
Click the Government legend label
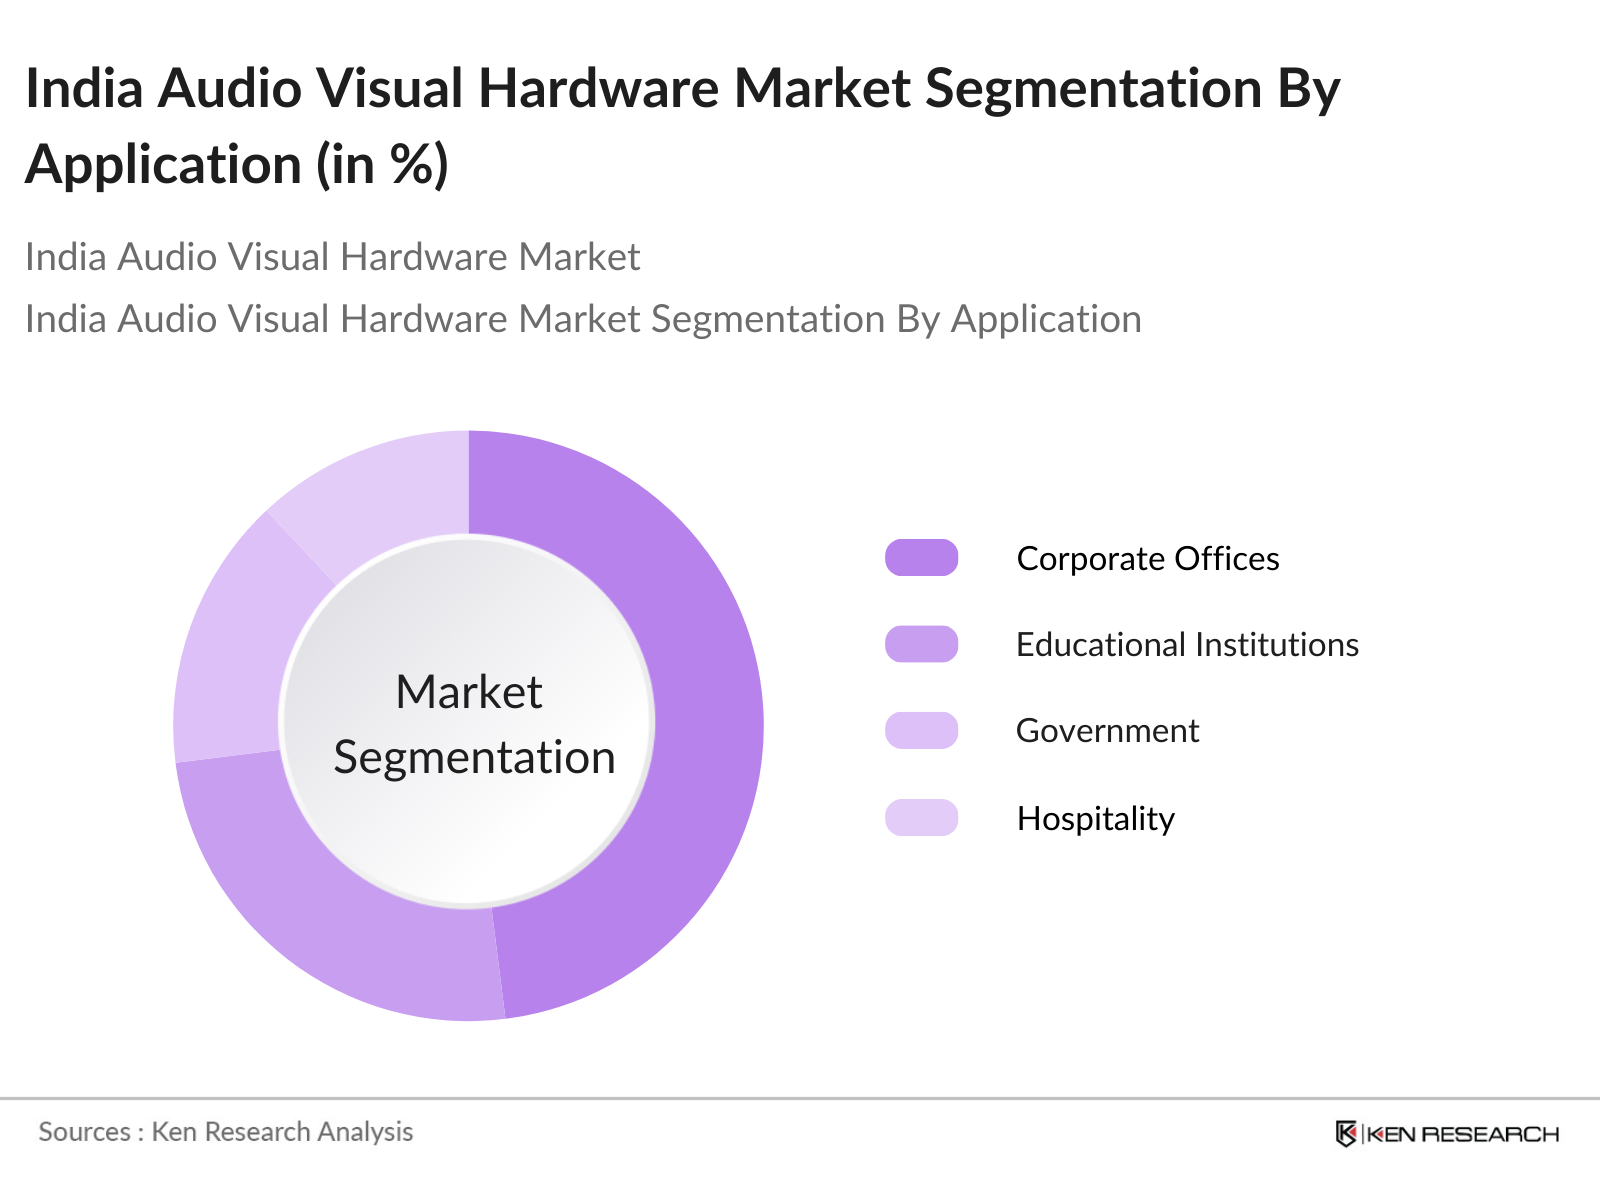point(1107,731)
